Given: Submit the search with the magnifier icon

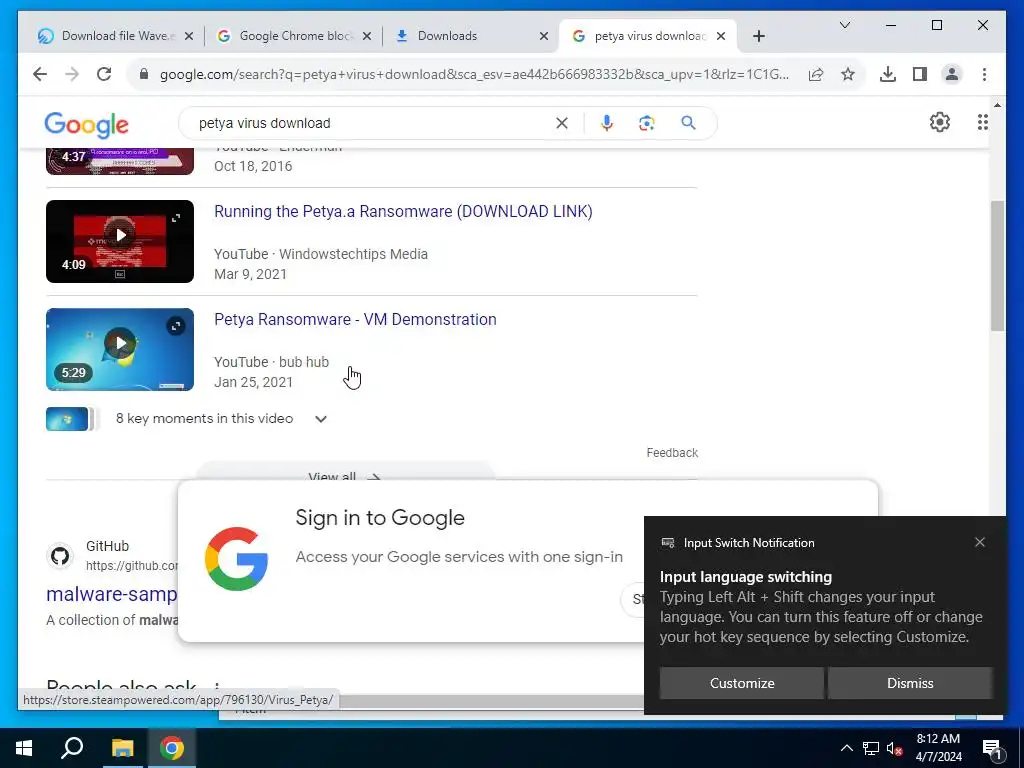Looking at the screenshot, I should pos(688,123).
